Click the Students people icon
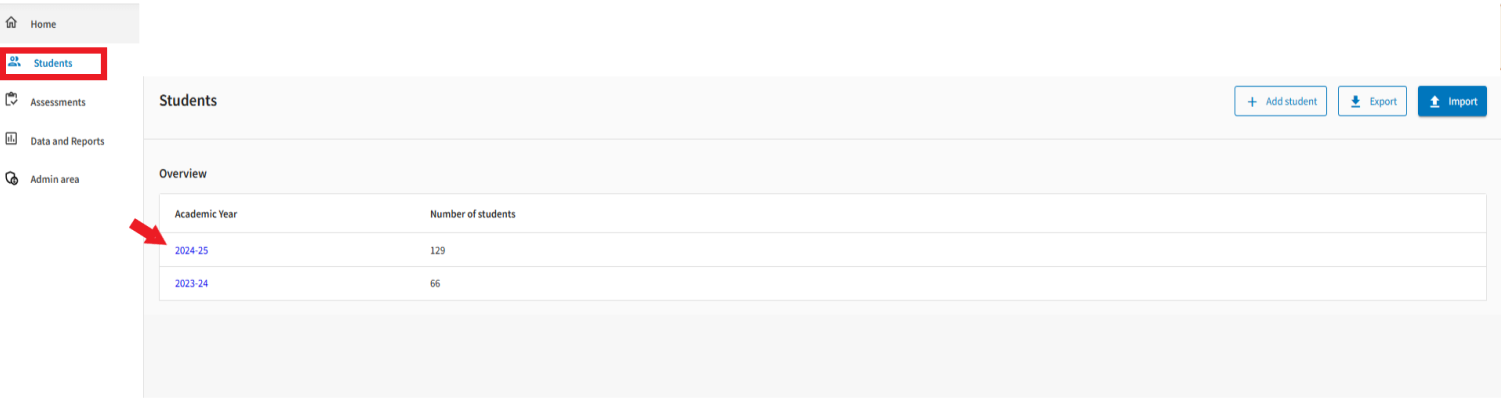This screenshot has height=399, width=1501. 14,62
